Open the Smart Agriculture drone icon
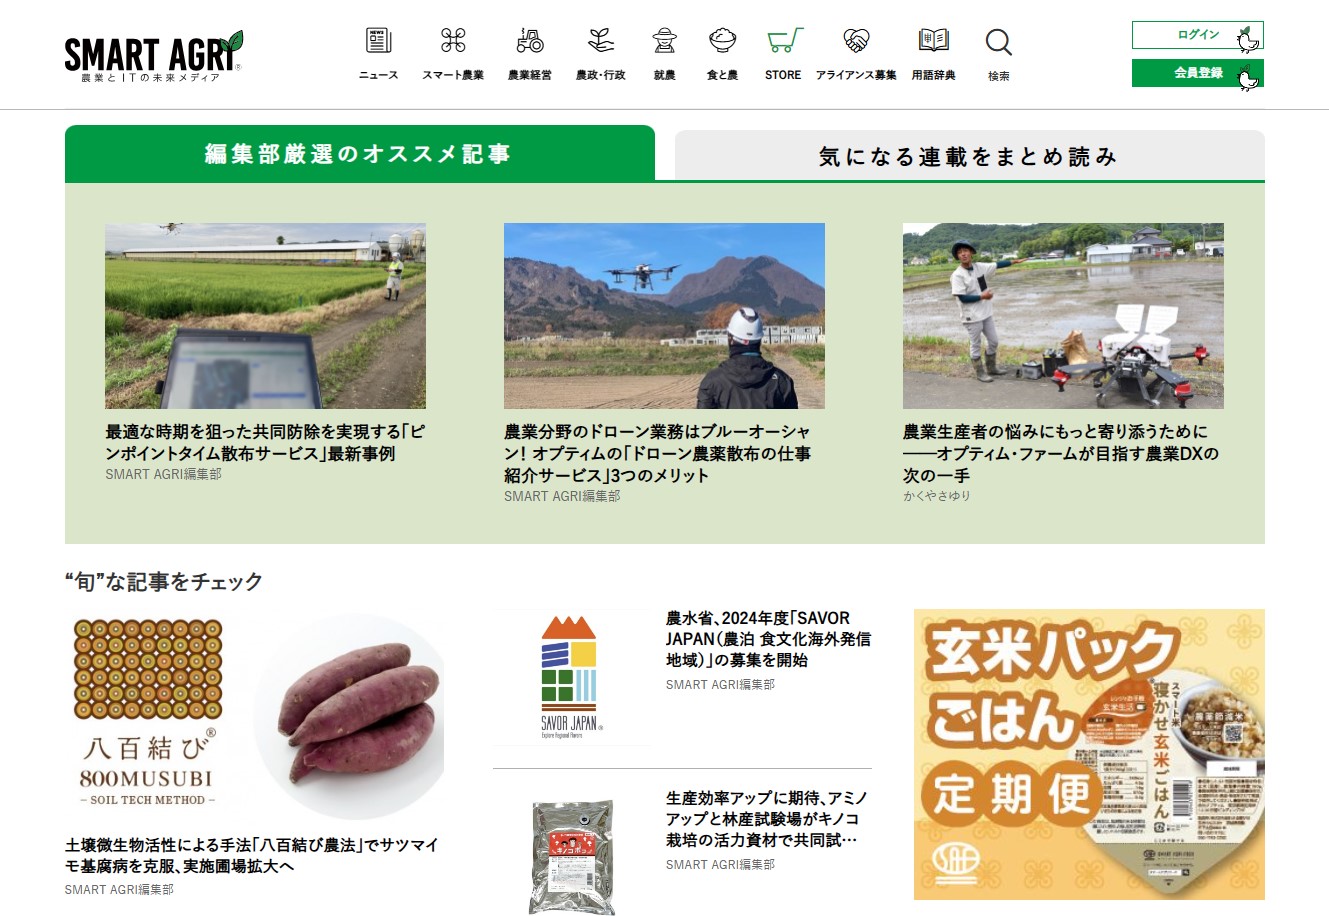 (453, 41)
